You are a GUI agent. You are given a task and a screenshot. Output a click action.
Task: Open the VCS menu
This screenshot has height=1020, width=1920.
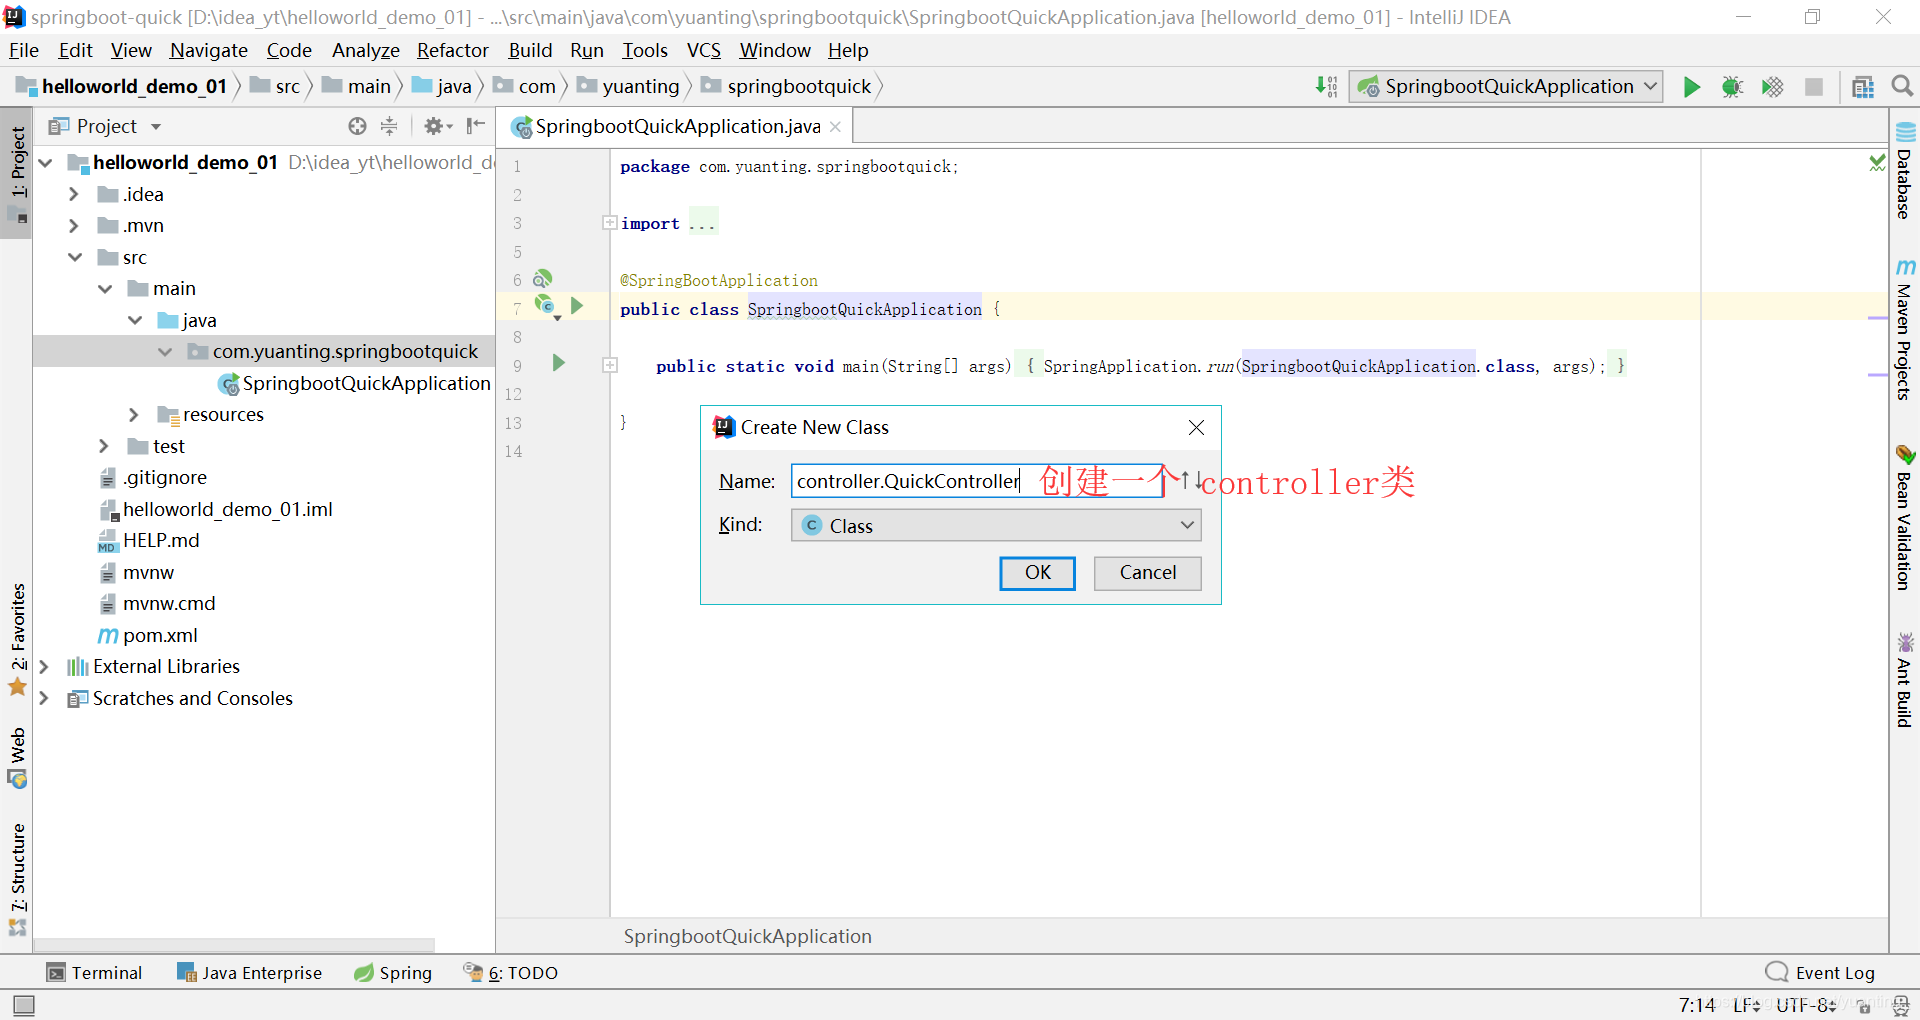[703, 50]
